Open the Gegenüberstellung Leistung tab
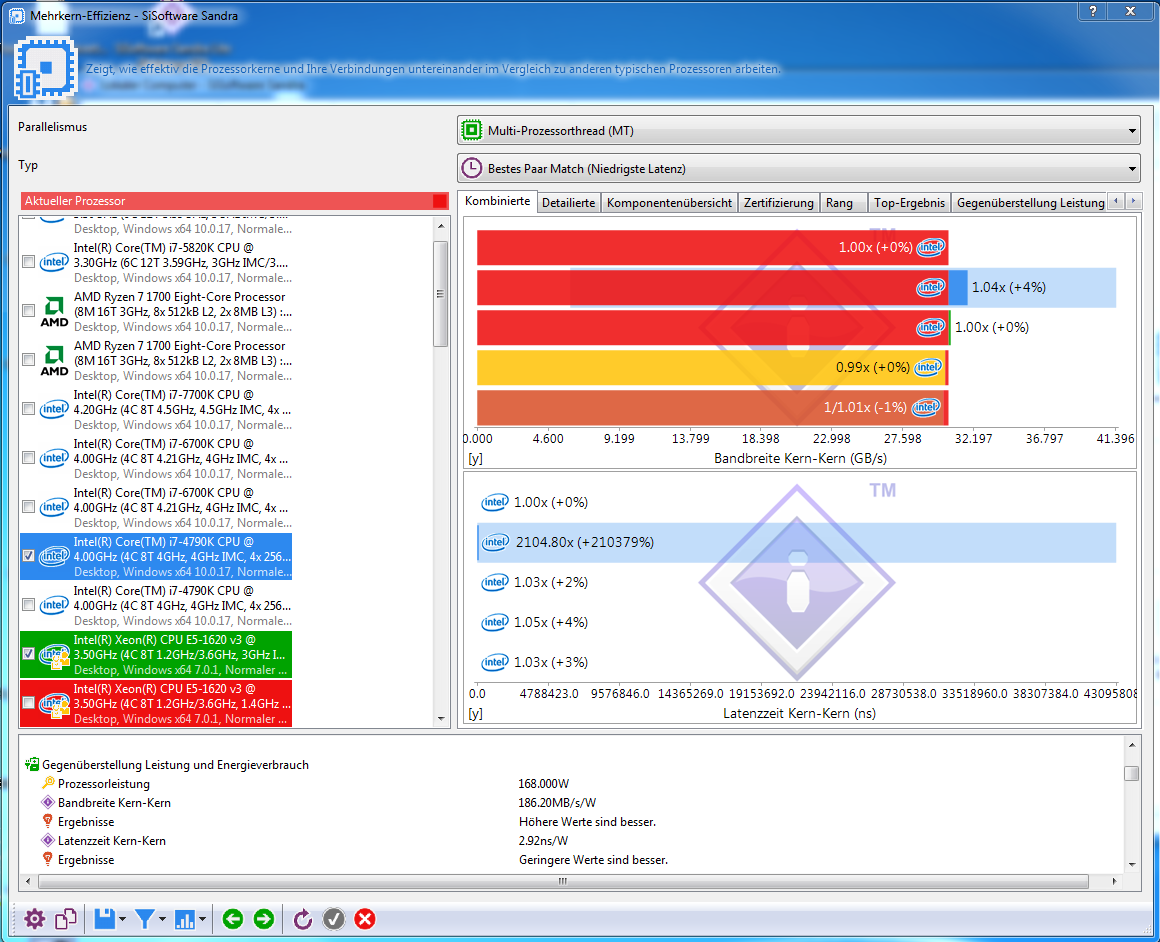1160x942 pixels. coord(1030,203)
